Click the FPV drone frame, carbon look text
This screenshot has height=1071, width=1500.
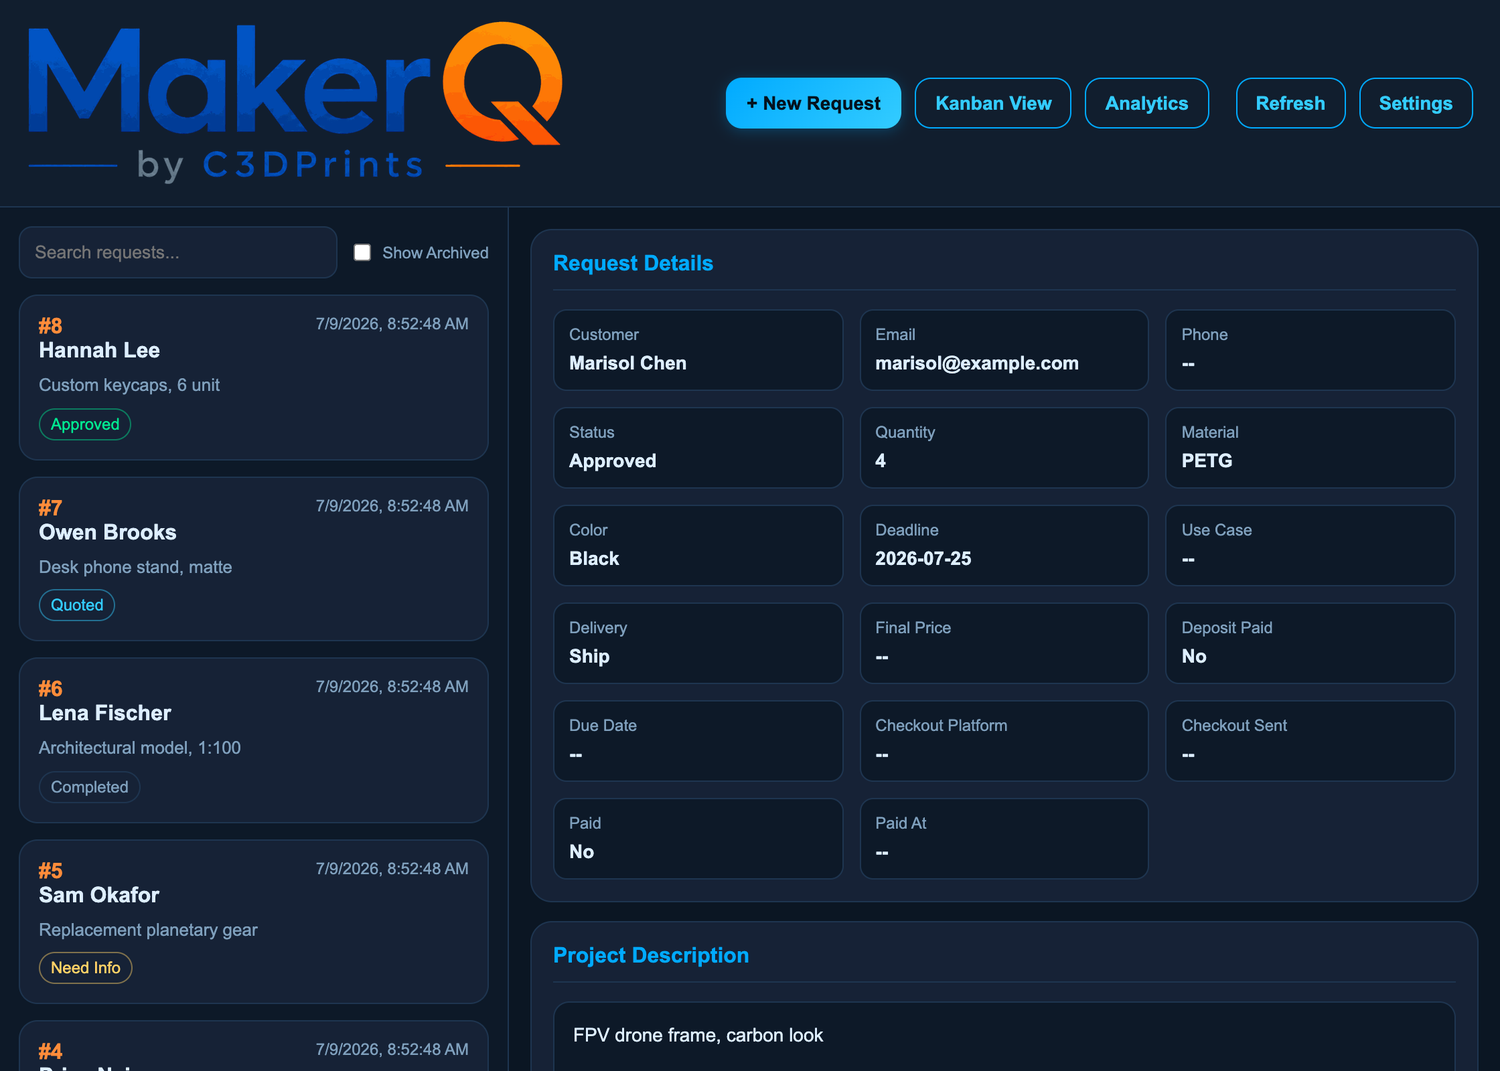[698, 1036]
